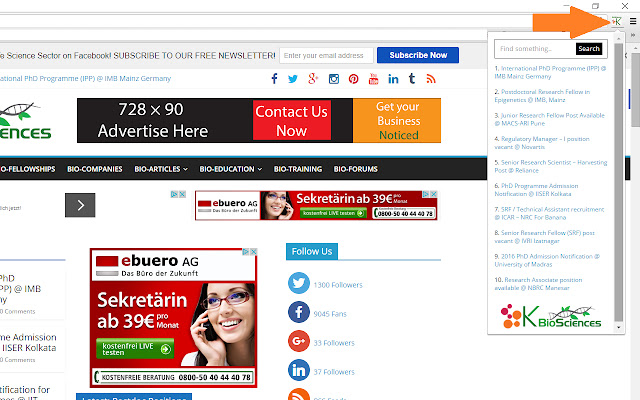The height and width of the screenshot is (400, 640).
Task: Click the gray next arrow ad button
Action: tap(80, 205)
